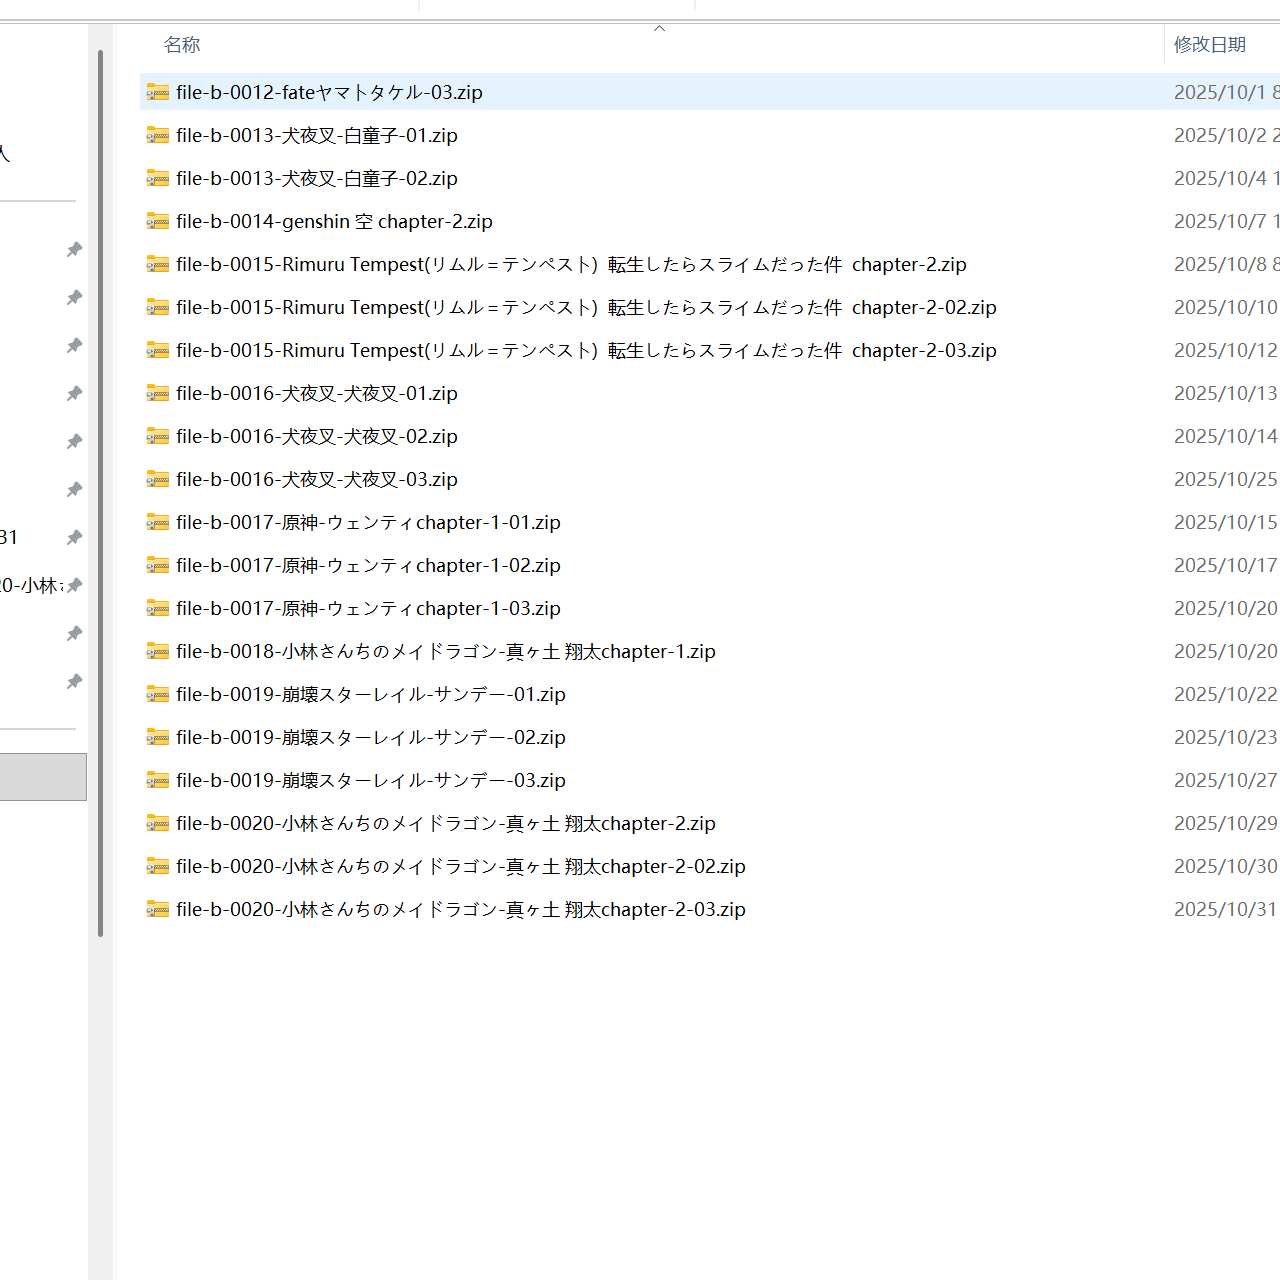This screenshot has width=1280, height=1280.
Task: Click zip icon of file-b-0019-崩壊スターレイル-サンデー-01.zip
Action: 158,694
